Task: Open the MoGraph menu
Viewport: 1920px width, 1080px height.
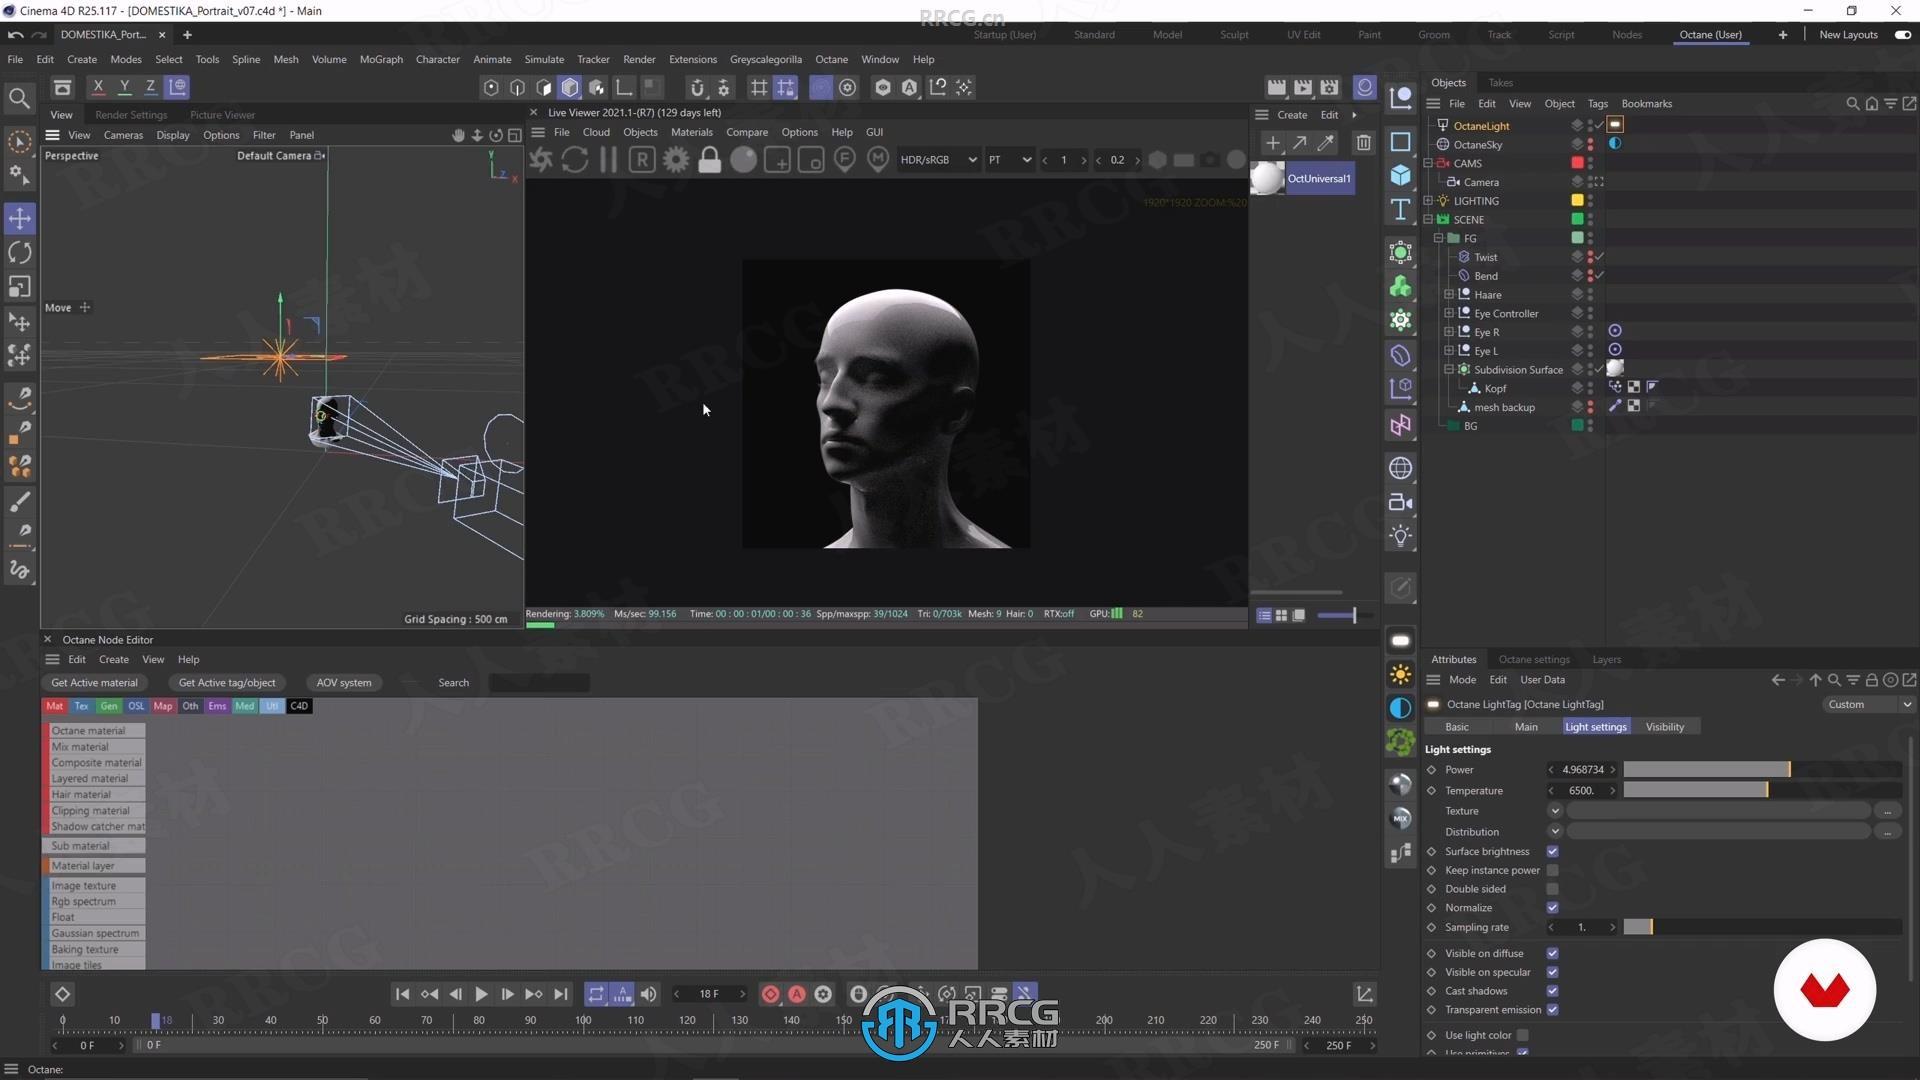Action: (381, 59)
